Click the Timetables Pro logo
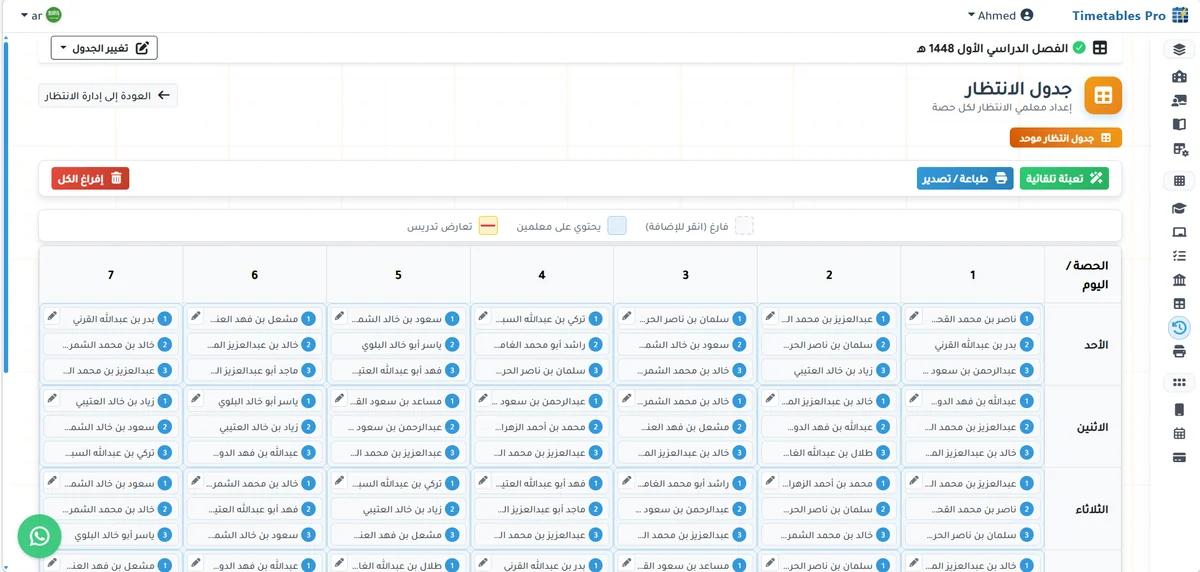The image size is (1200, 572). pyautogui.click(x=1129, y=16)
